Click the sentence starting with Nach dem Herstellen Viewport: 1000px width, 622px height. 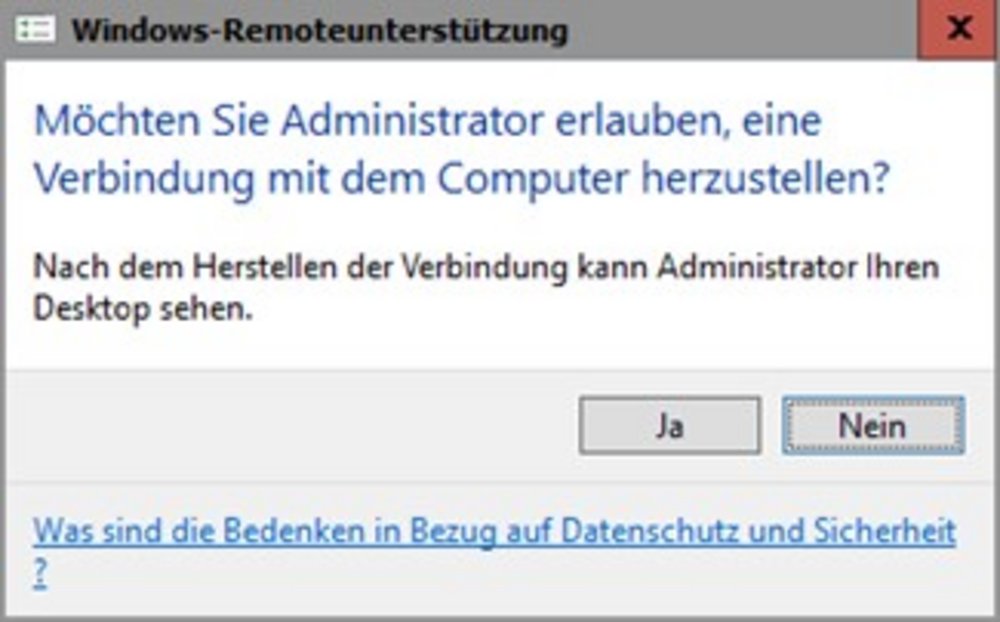pos(486,268)
